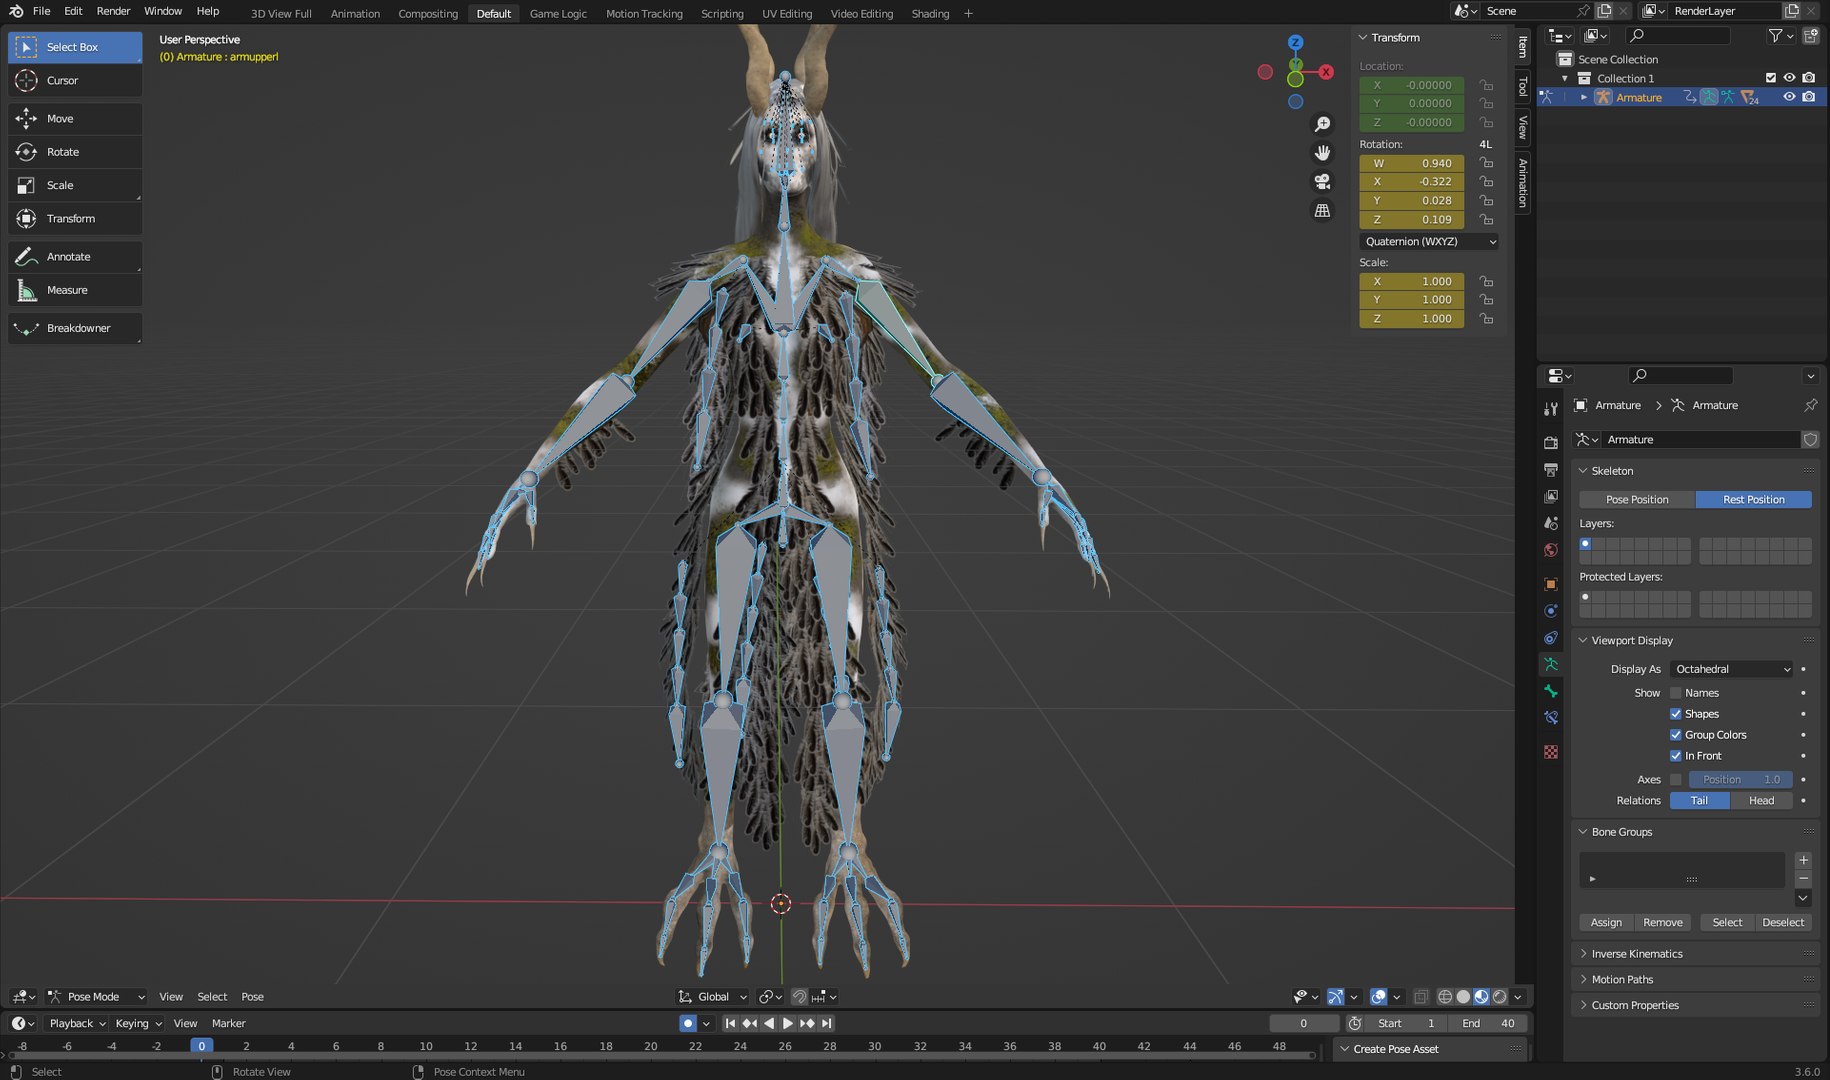This screenshot has height=1080, width=1830.
Task: Add a new bone group with plus button
Action: click(x=1803, y=860)
